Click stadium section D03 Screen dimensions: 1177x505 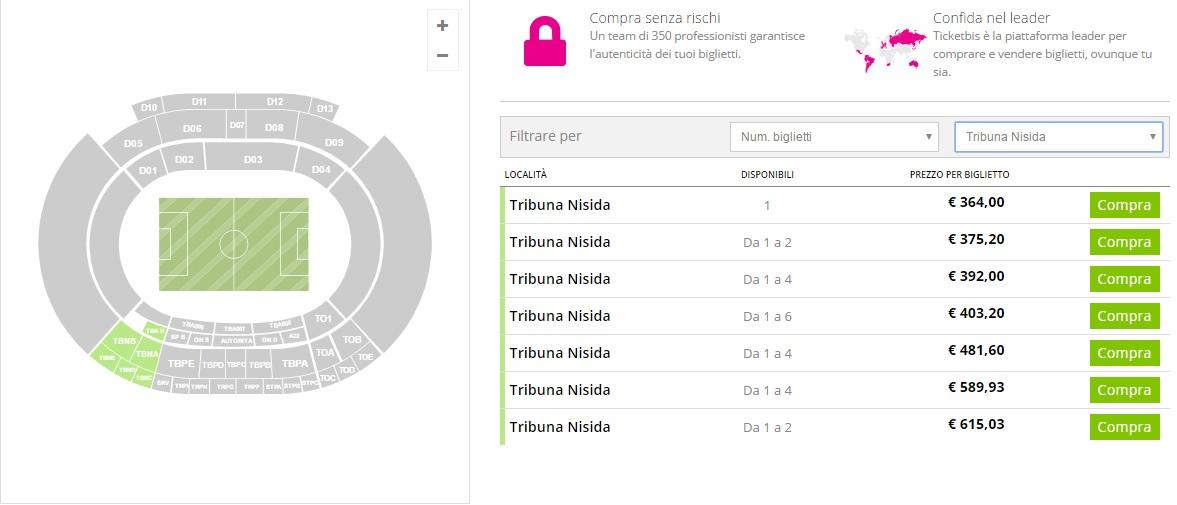253,160
